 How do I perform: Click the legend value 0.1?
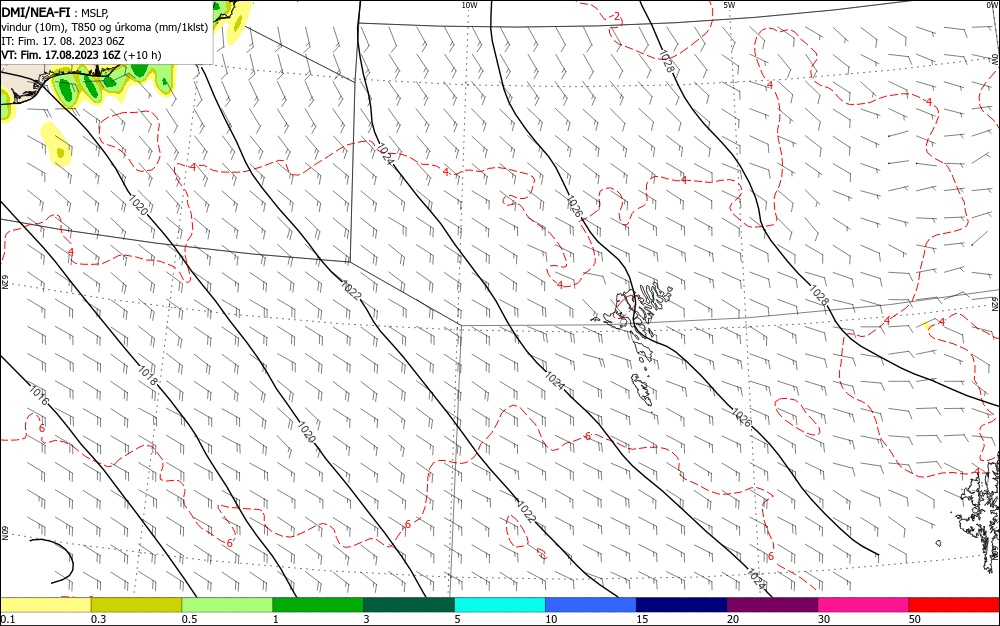(x=8, y=619)
